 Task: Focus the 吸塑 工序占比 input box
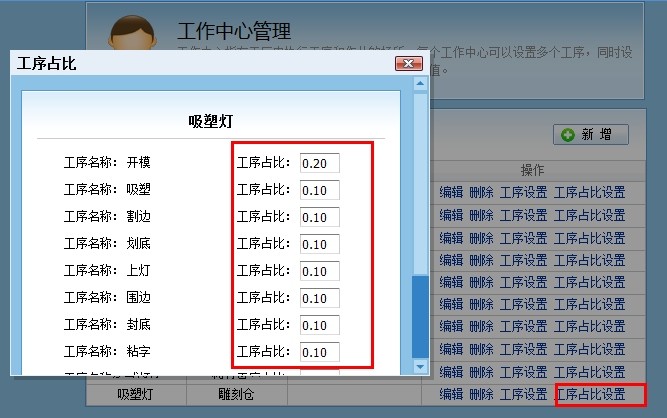[x=319, y=190]
